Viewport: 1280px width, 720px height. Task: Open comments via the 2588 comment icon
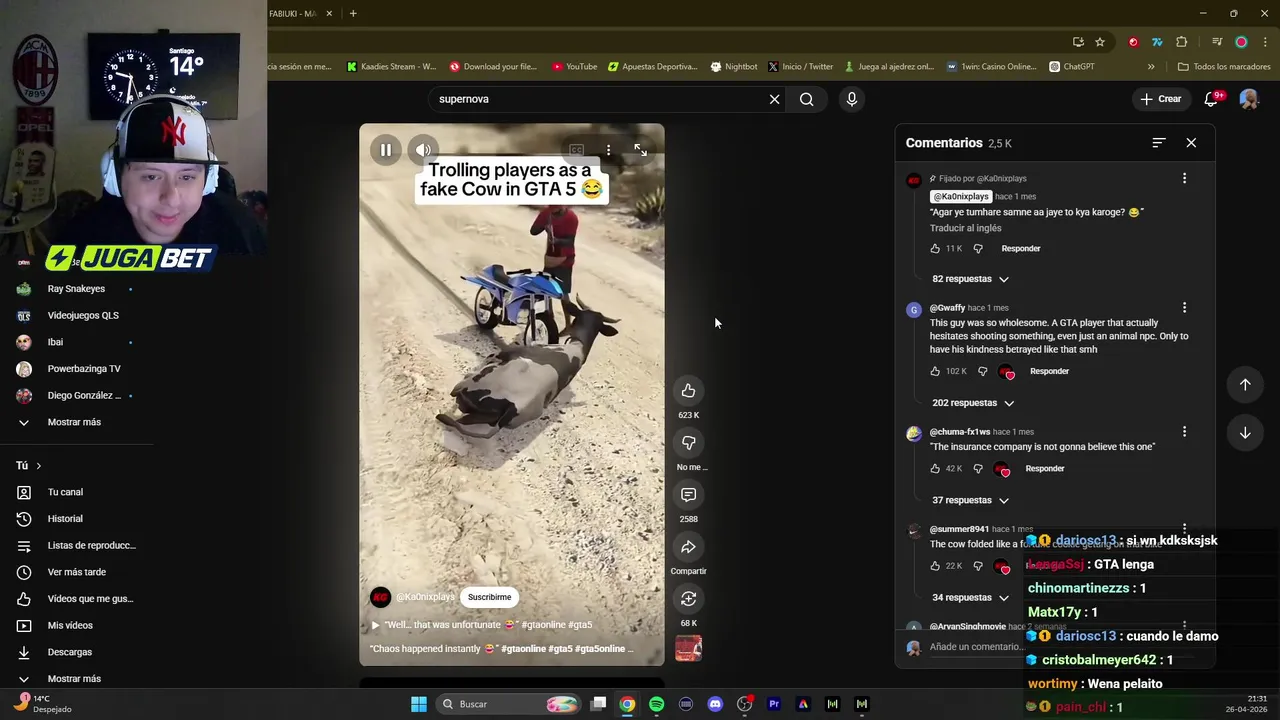click(688, 494)
